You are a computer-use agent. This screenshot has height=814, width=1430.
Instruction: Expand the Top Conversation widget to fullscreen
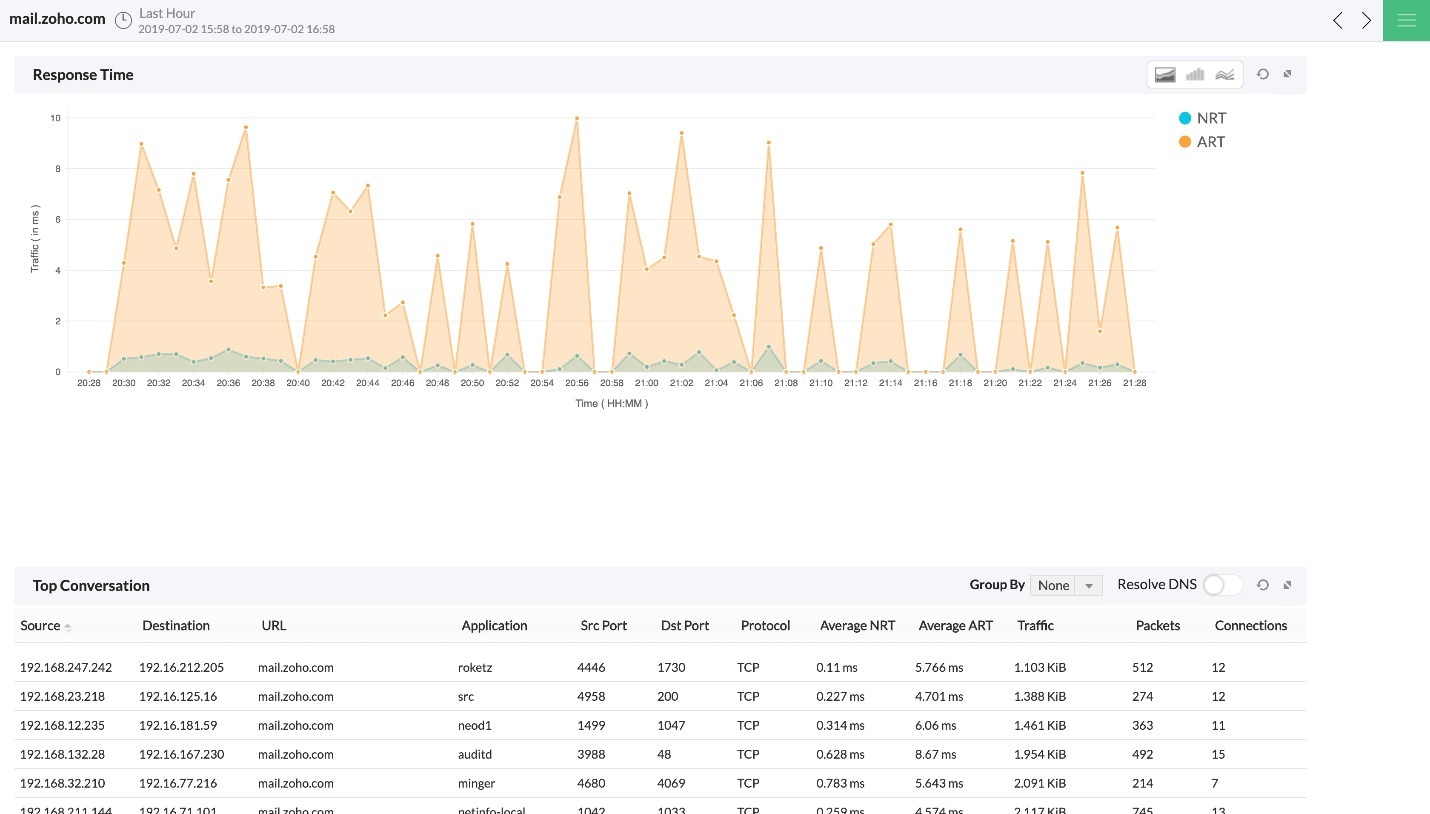coord(1288,586)
